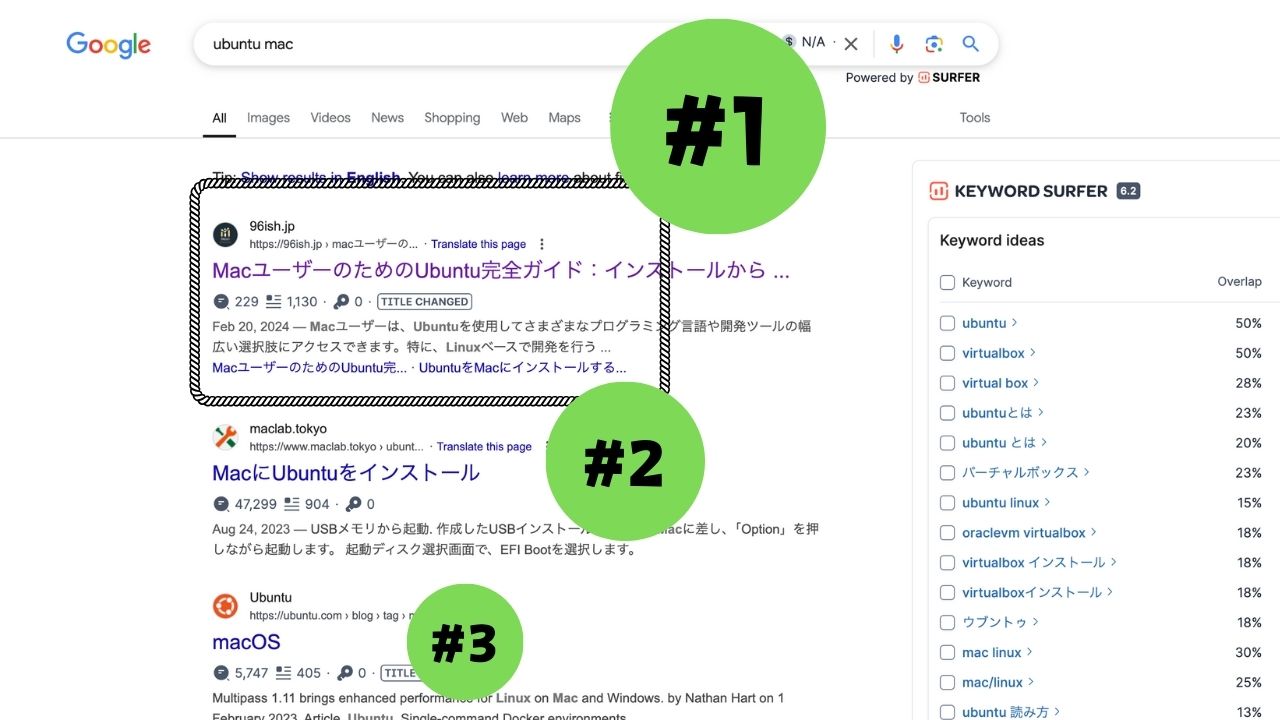Expand chevron next to ubuntu linux
This screenshot has width=1280, height=720.
pyautogui.click(x=1047, y=502)
